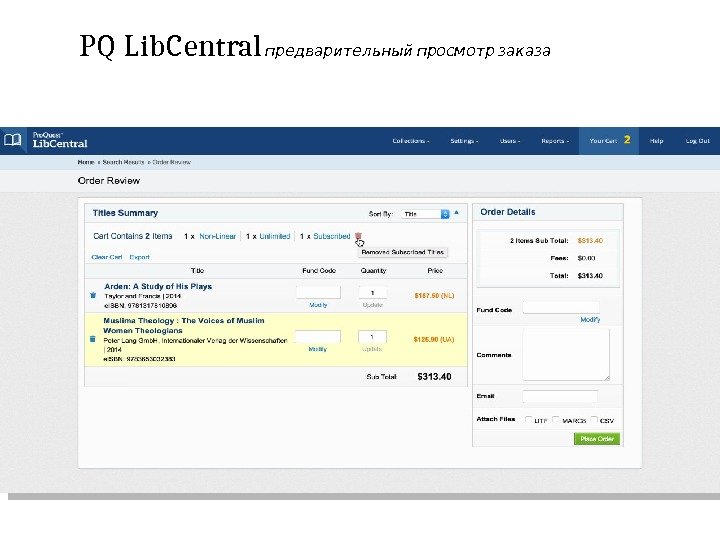Click Update under Muslima Theology quantity
The image size is (720, 540).
coord(372,349)
